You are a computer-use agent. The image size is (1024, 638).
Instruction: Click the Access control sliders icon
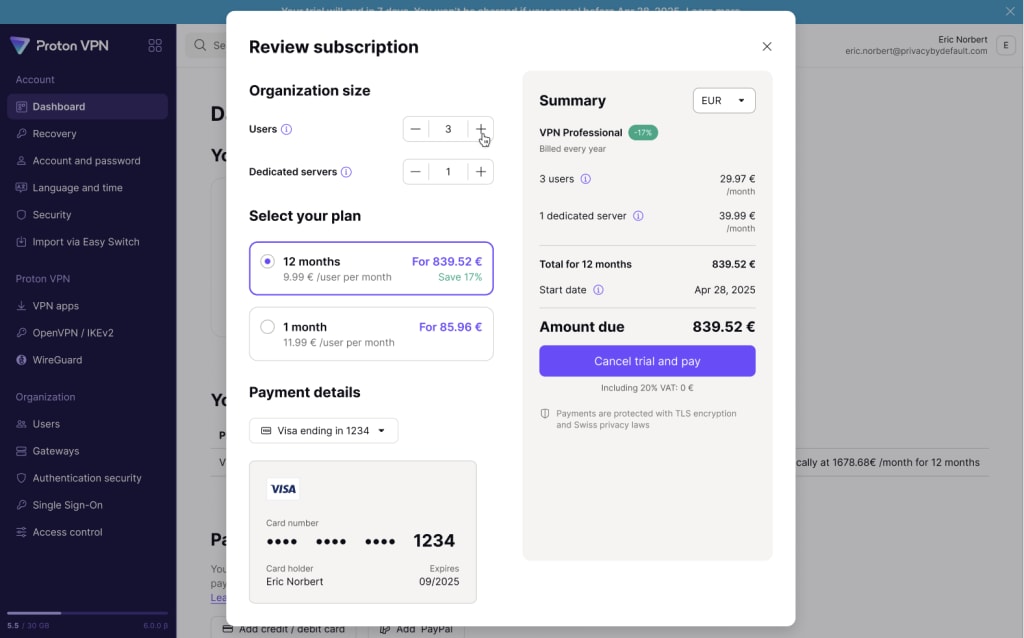click(x=21, y=532)
